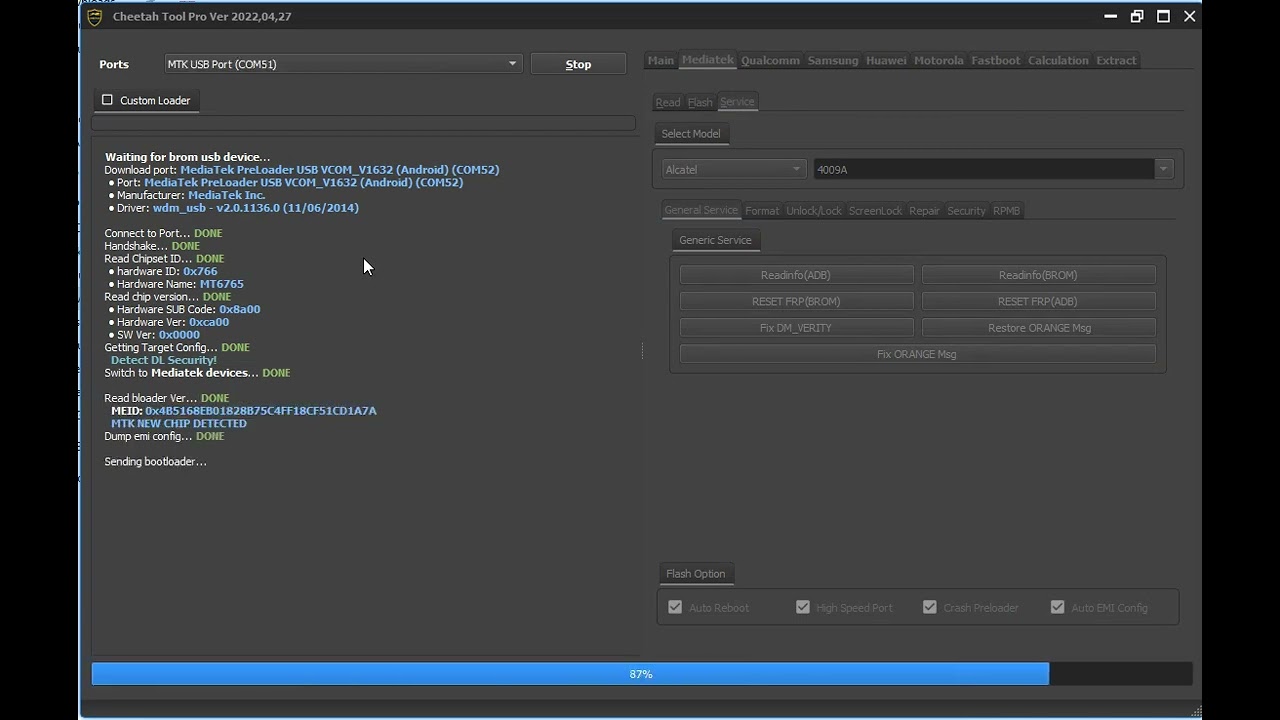This screenshot has width=1280, height=720.
Task: Enable the Custom Loader checkbox
Action: [x=107, y=100]
